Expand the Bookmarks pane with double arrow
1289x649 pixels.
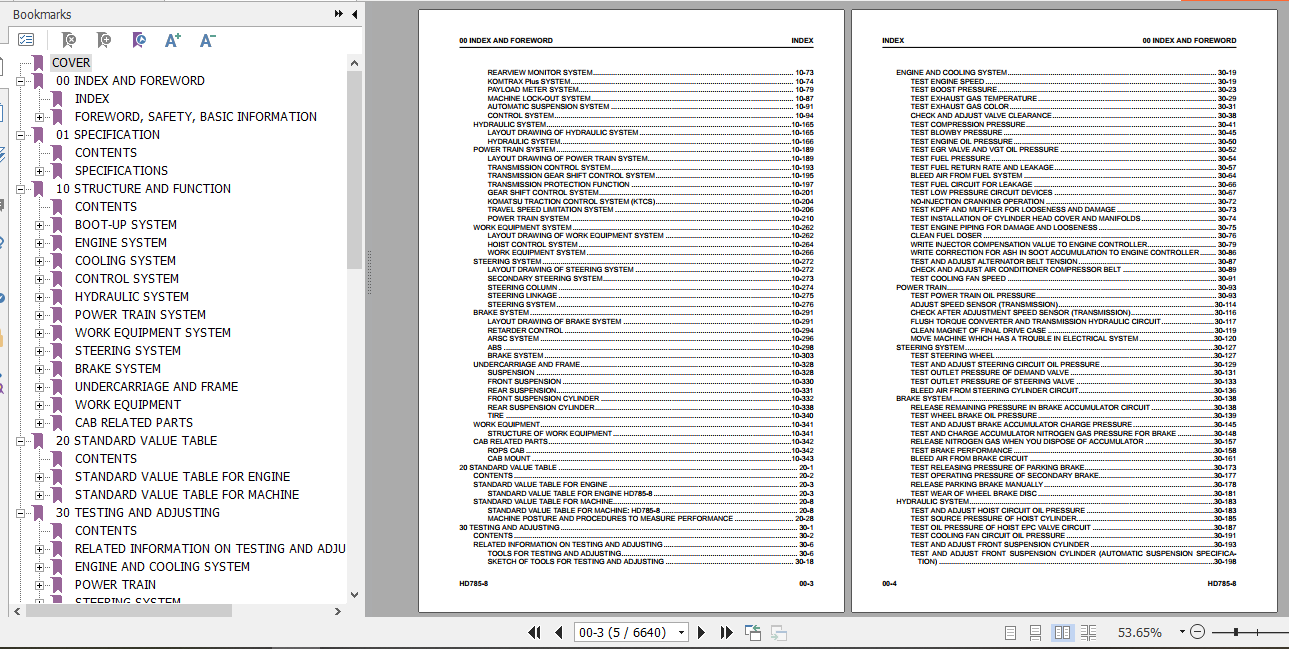339,14
